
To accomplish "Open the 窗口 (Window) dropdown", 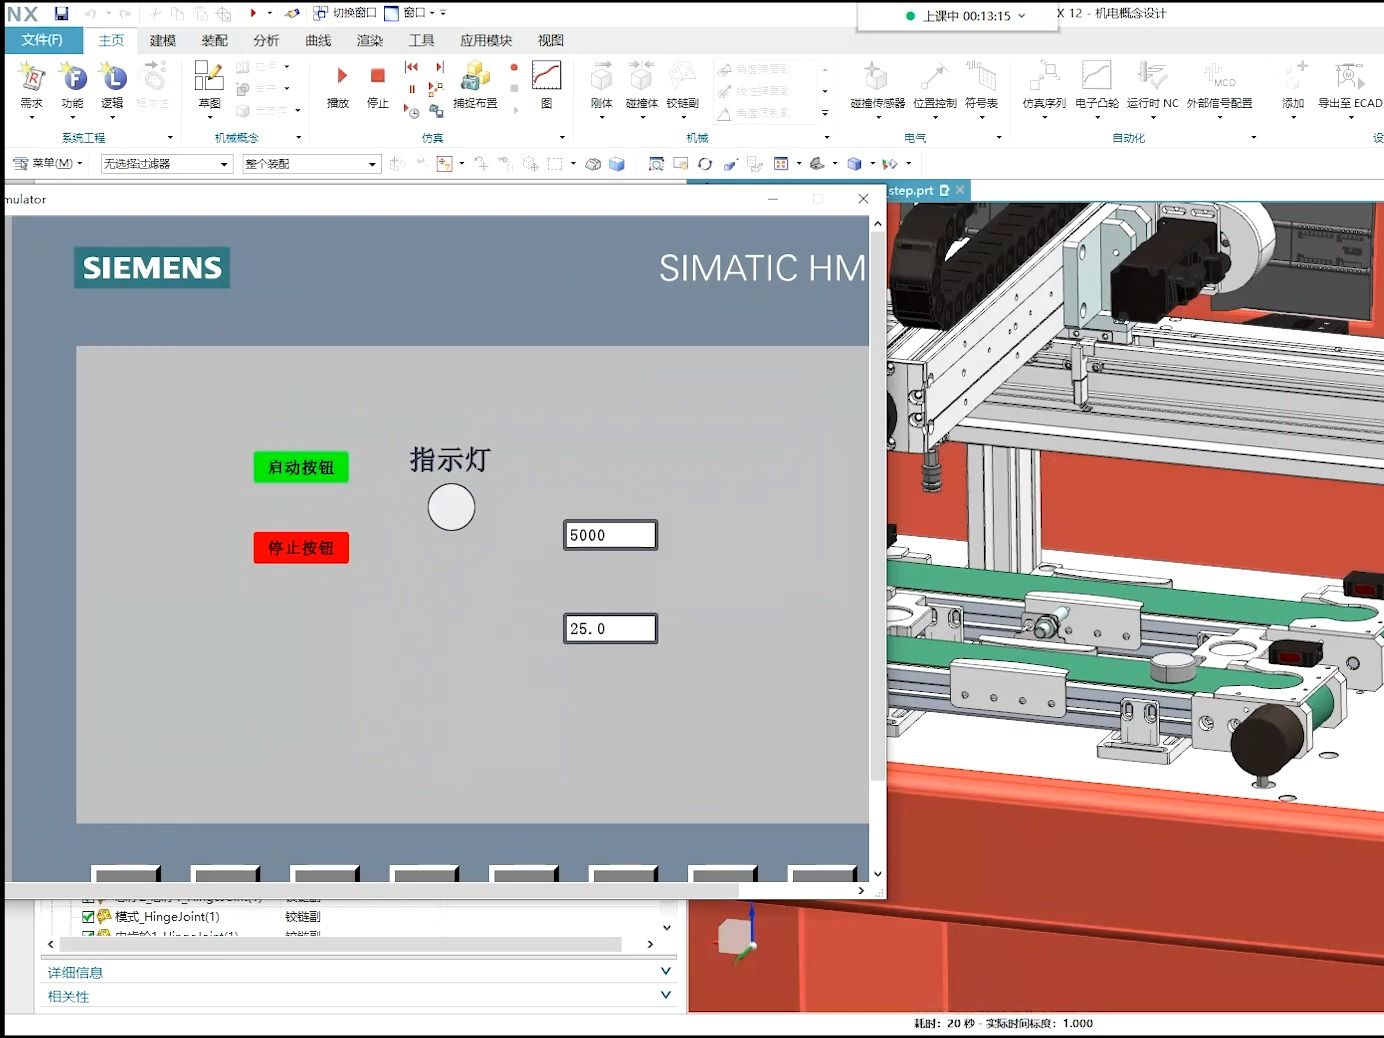I will 415,13.
